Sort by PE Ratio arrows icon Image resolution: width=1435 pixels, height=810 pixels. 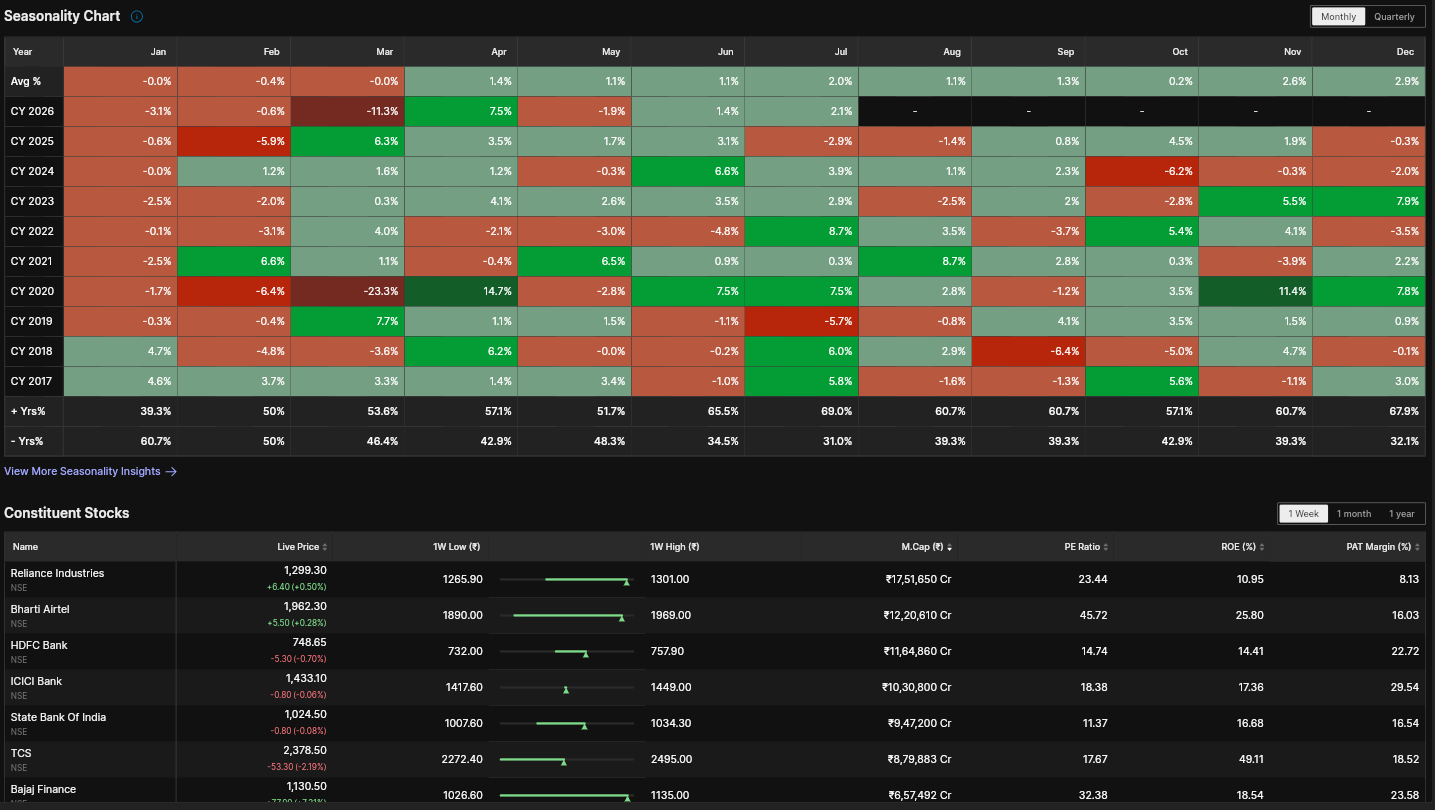[x=1106, y=547]
